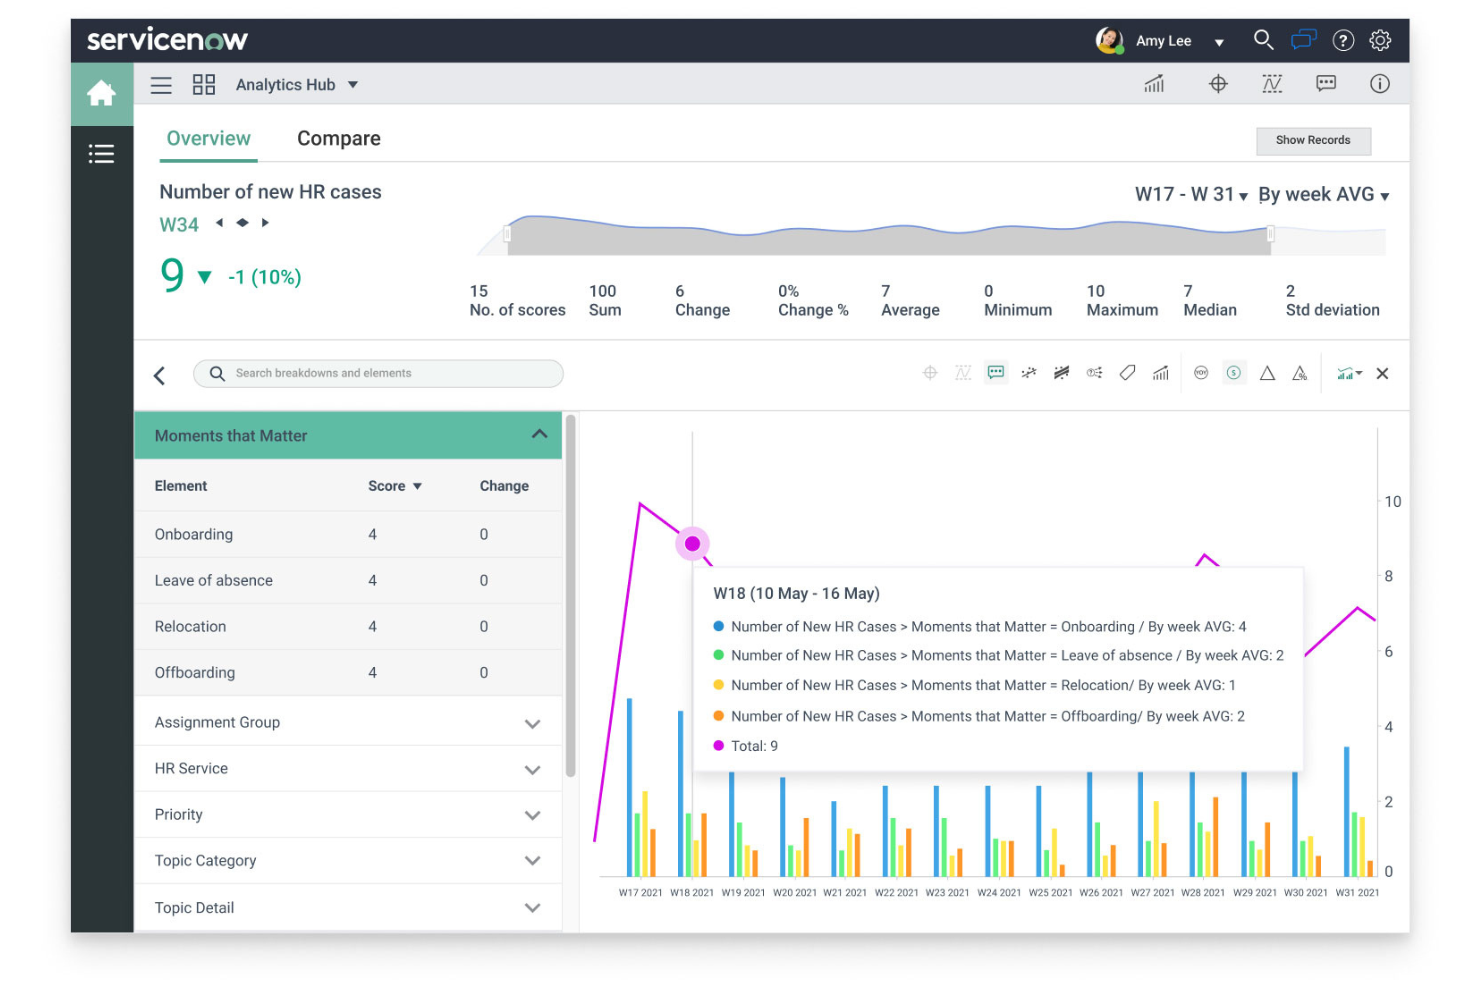Click the predictions branching icon
Viewport: 1480px width, 987px height.
coord(1095,373)
